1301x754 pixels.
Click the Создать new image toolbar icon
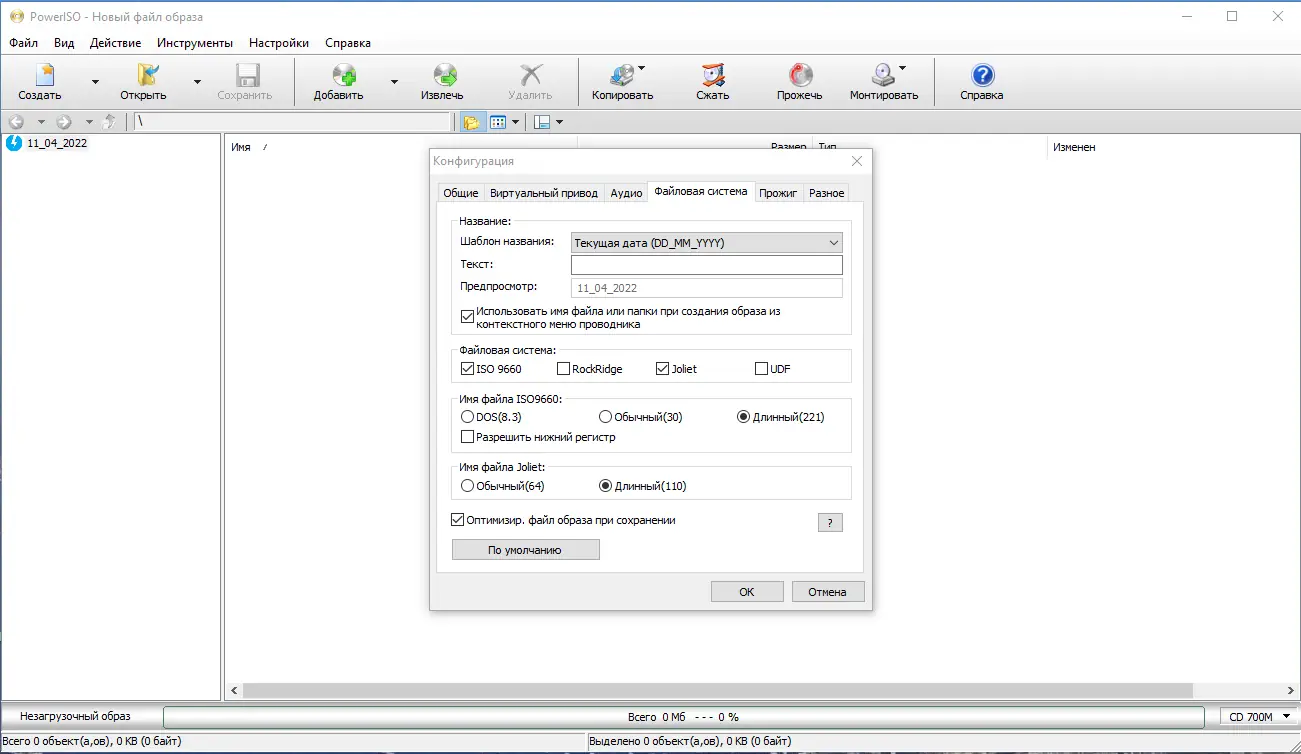[x=44, y=76]
